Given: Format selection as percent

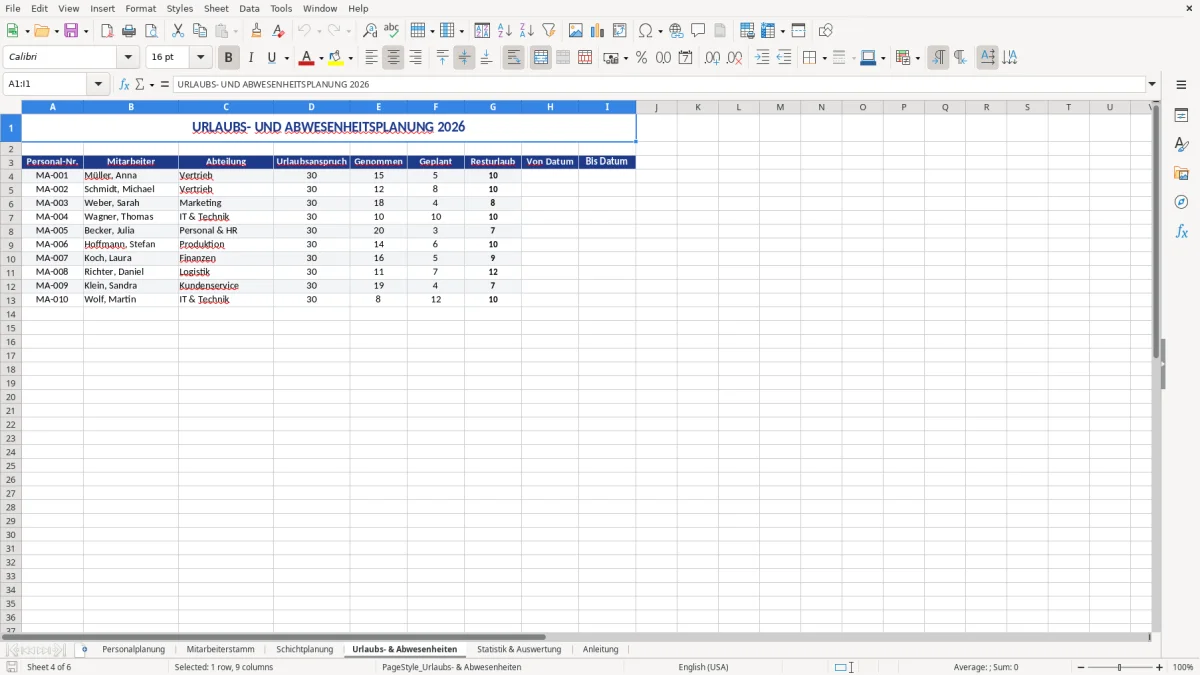Looking at the screenshot, I should (x=641, y=57).
